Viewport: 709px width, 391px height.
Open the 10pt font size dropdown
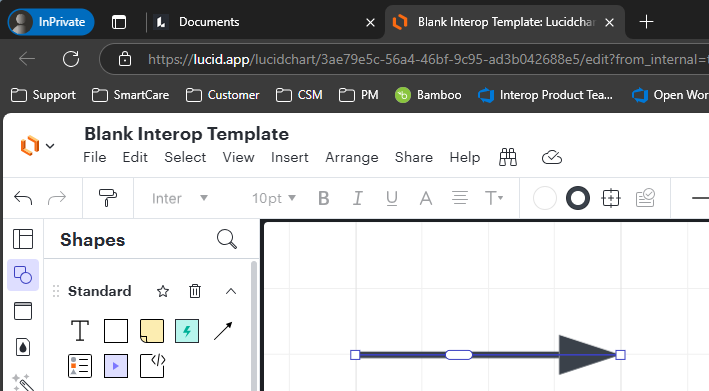(274, 198)
